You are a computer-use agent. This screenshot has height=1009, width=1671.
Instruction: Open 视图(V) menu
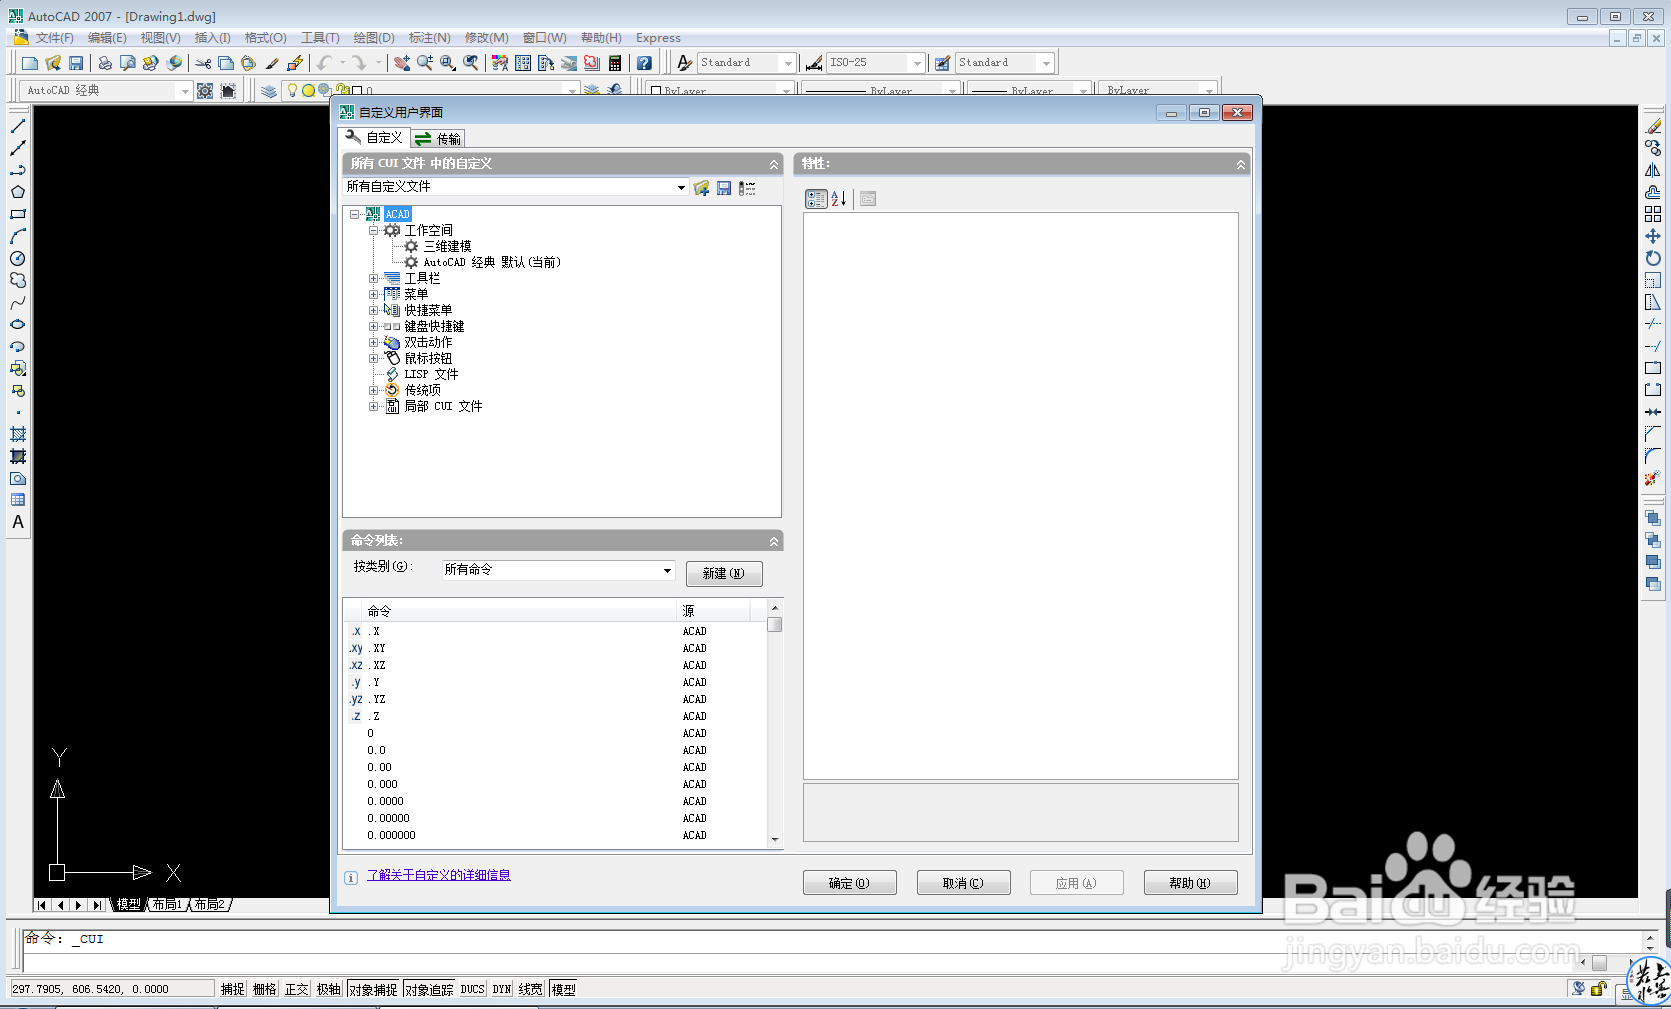[x=160, y=38]
